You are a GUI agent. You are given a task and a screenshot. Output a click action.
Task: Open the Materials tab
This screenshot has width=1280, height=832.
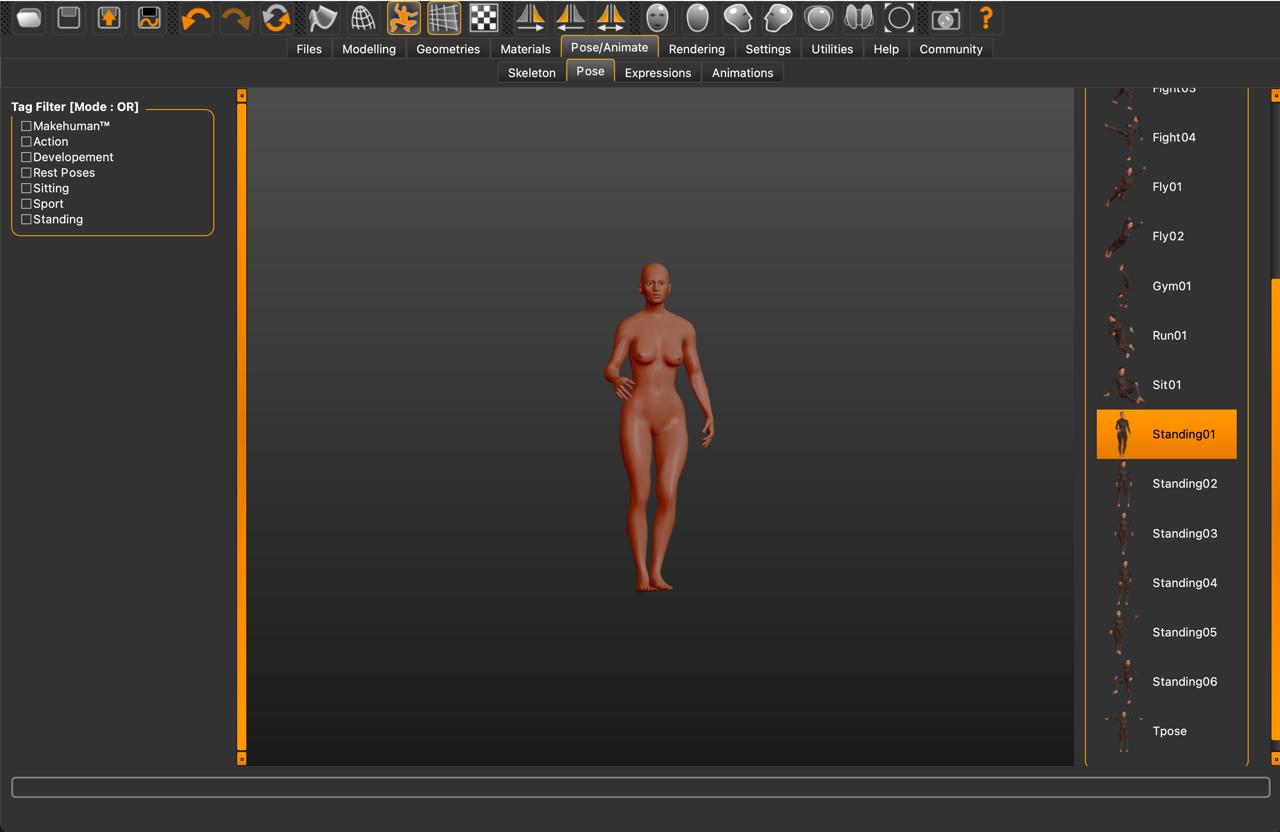[525, 49]
